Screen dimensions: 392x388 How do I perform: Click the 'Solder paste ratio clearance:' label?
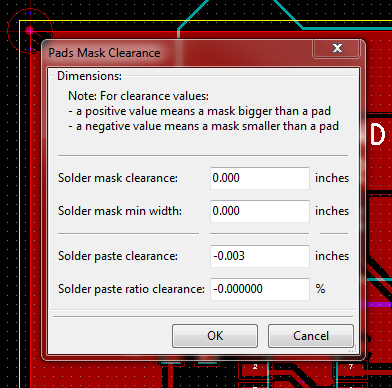pyautogui.click(x=131, y=289)
